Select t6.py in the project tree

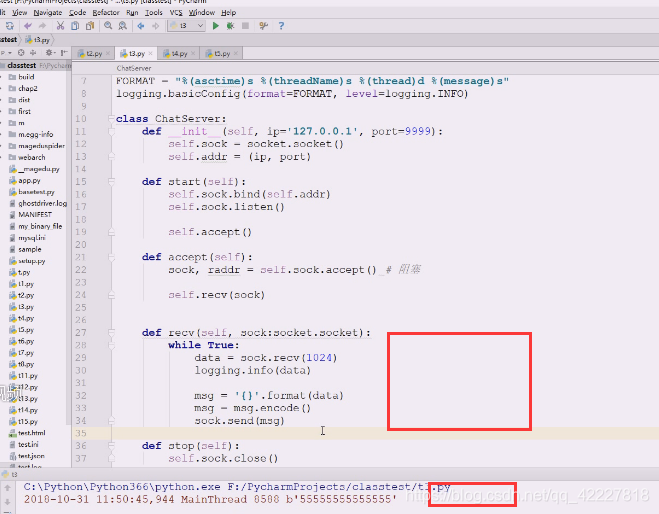coord(26,341)
